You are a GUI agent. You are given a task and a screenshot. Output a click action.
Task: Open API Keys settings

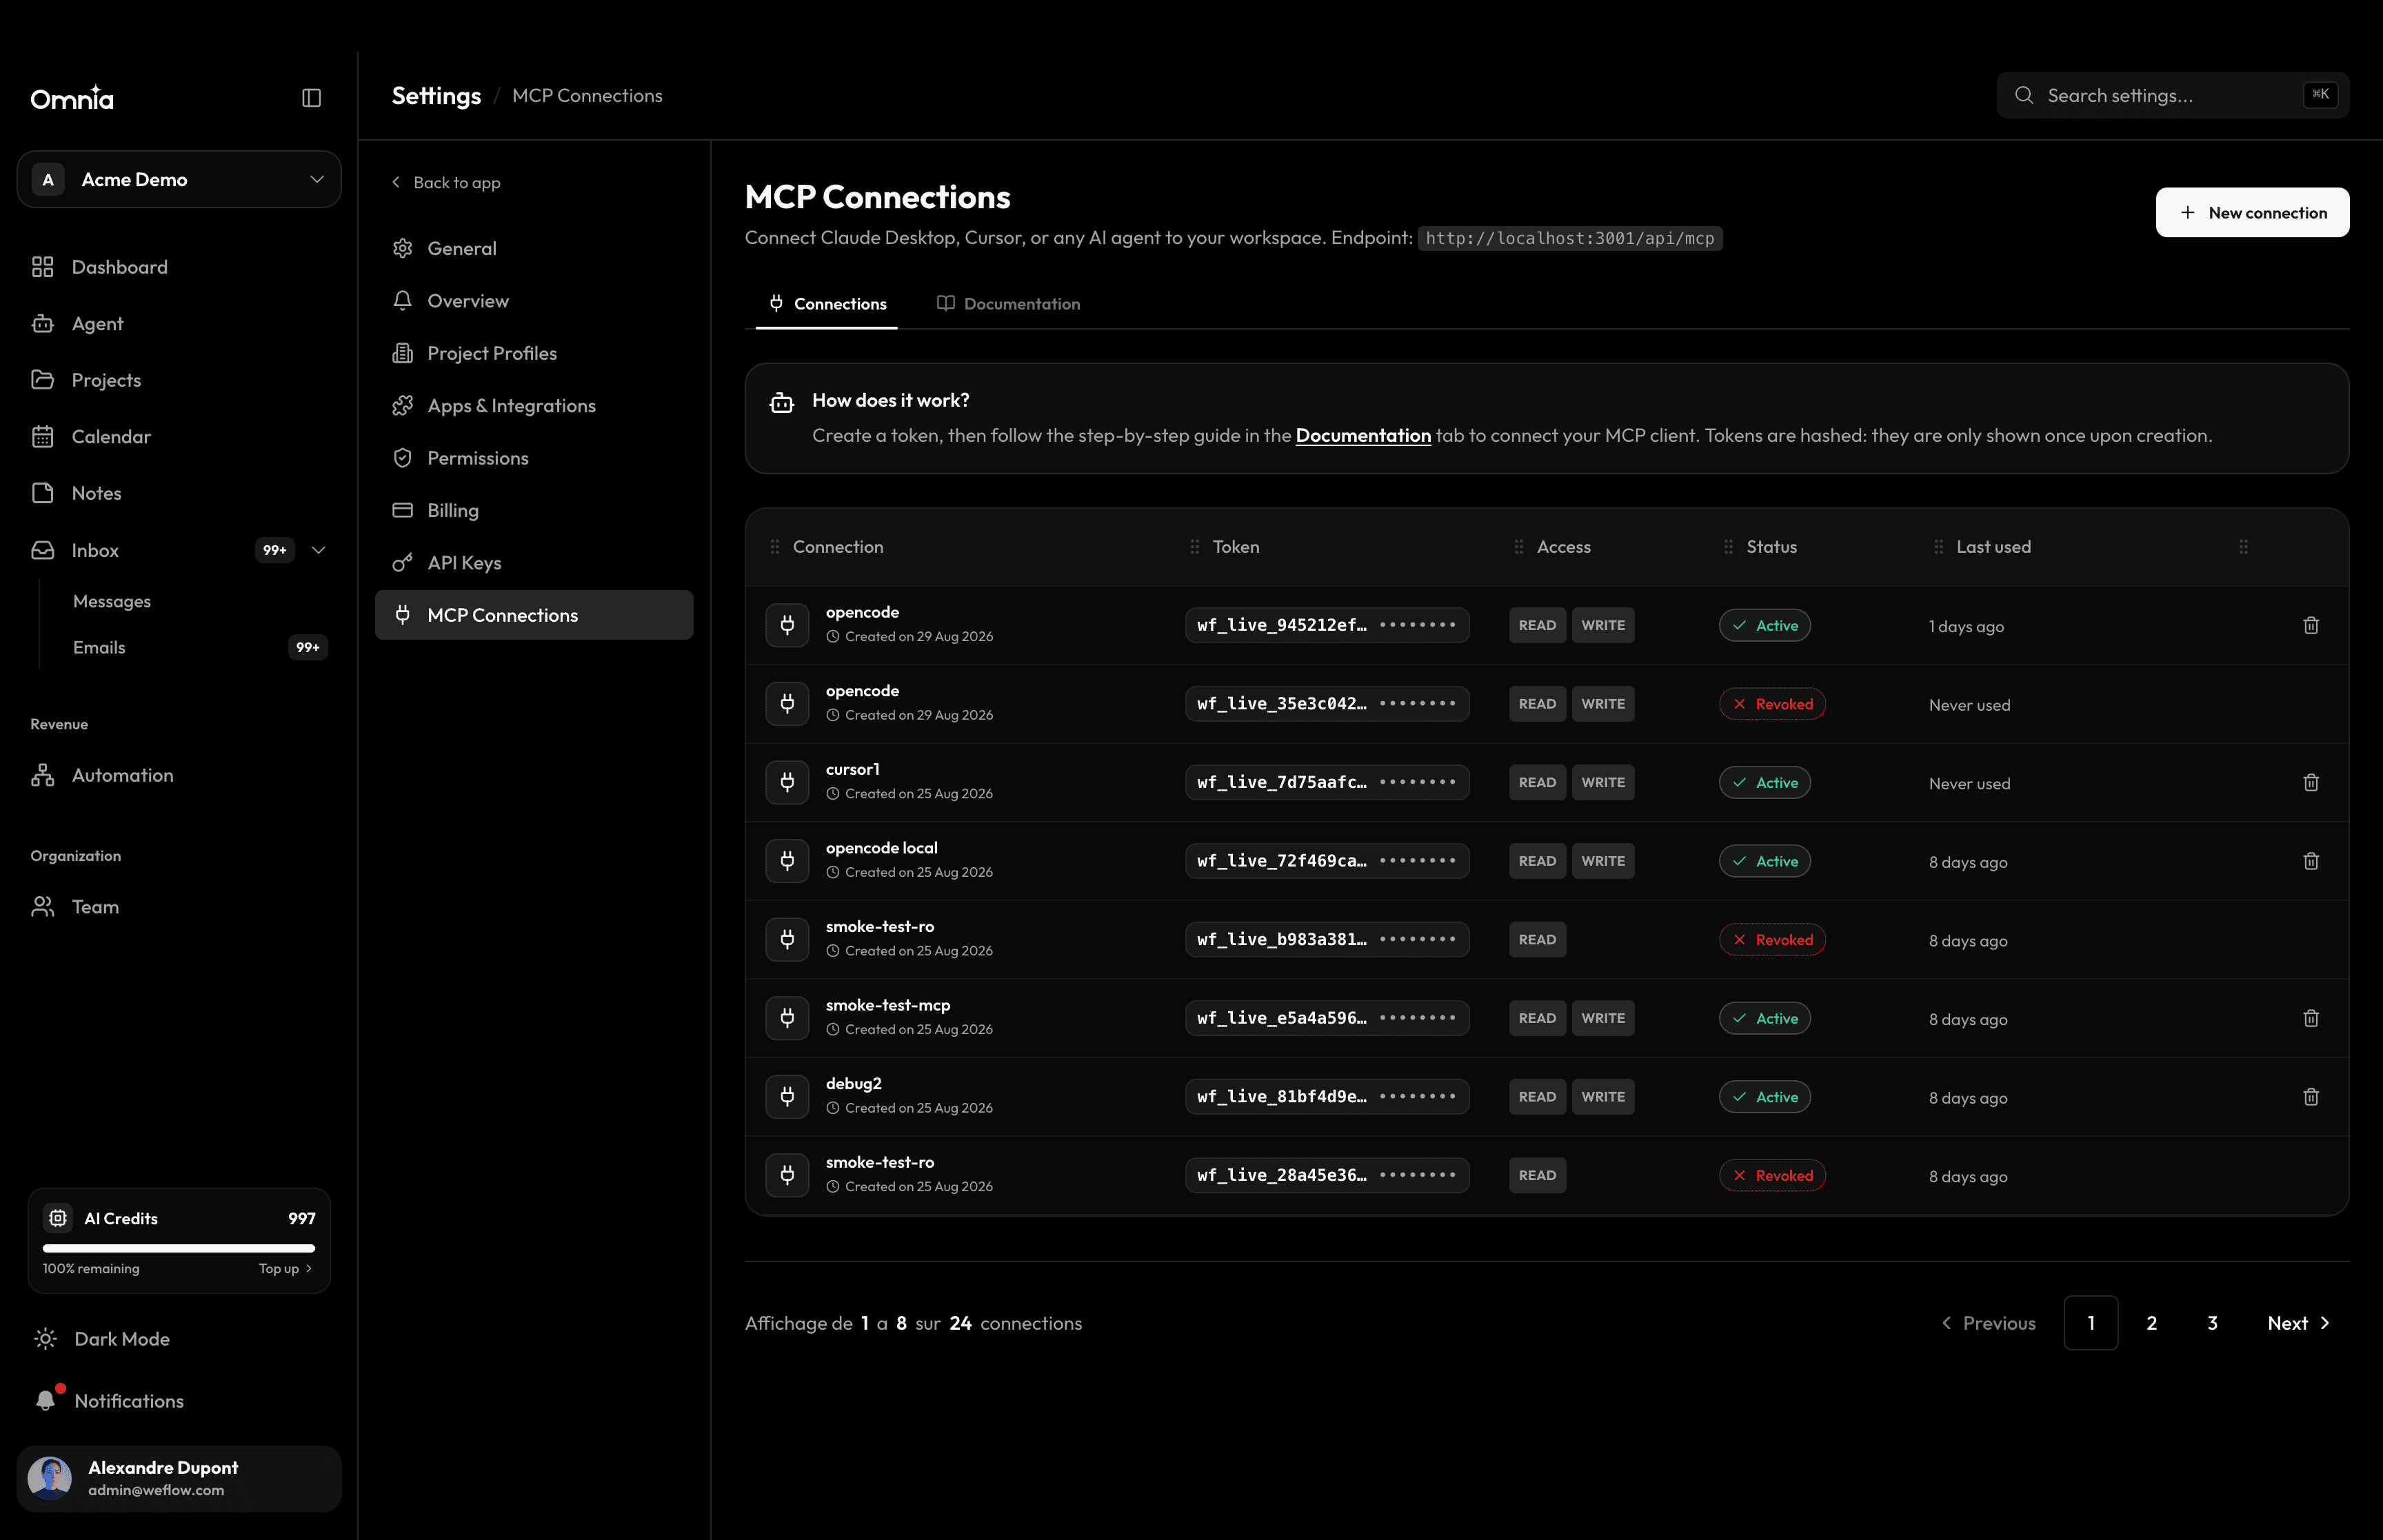click(x=534, y=563)
